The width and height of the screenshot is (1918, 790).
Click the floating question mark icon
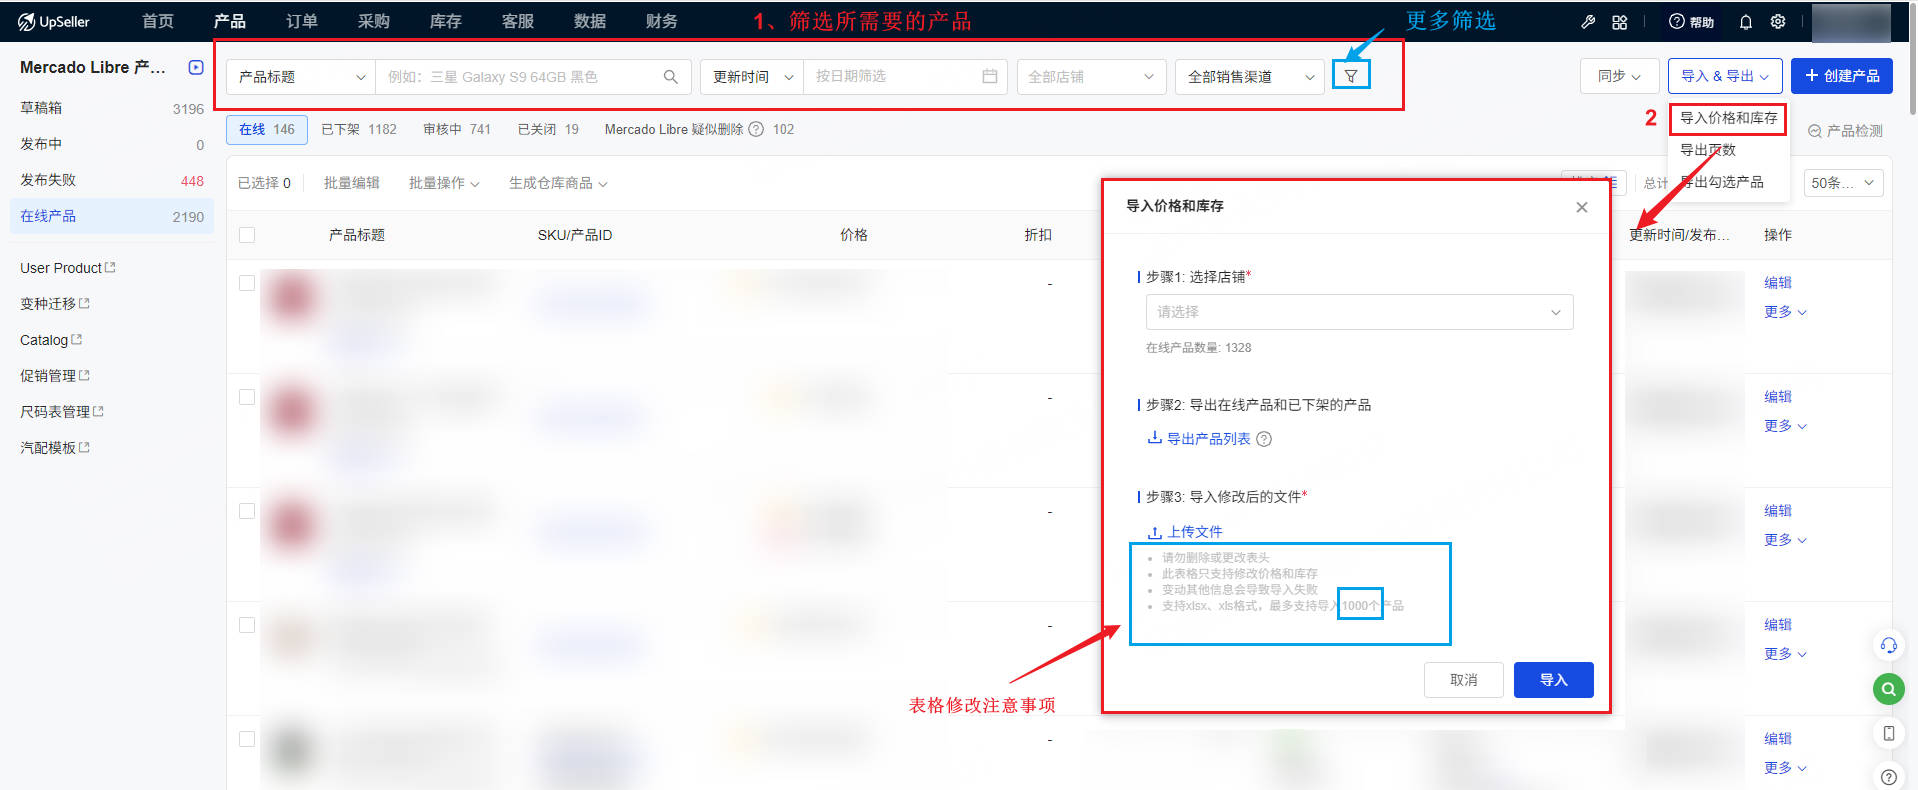pos(1889,776)
